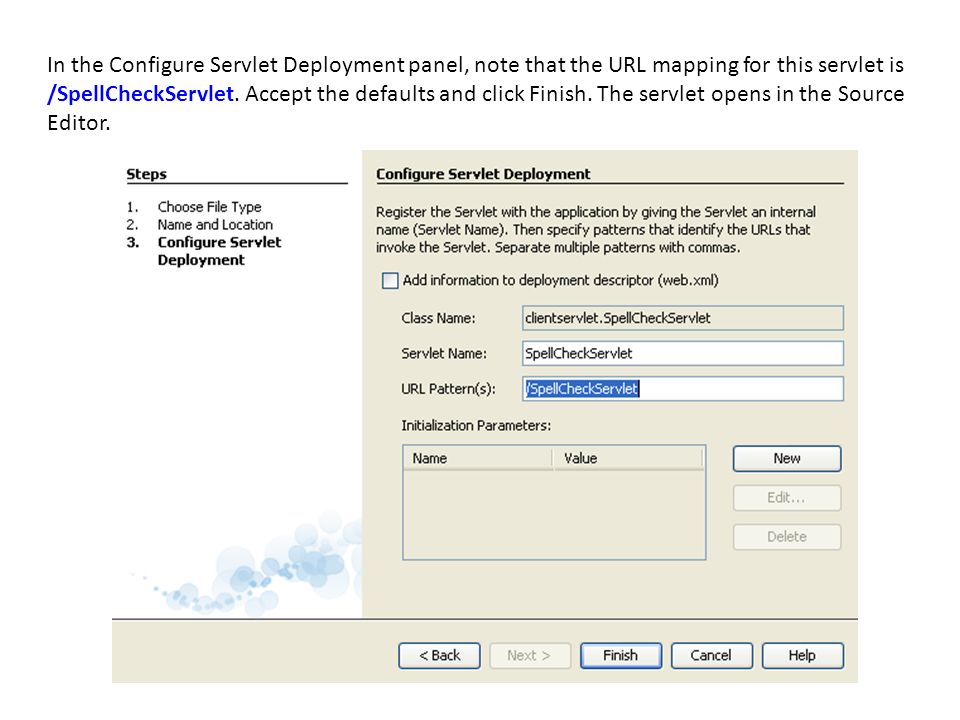Click the URL Pattern(s) label
The height and width of the screenshot is (720, 960).
coord(448,389)
